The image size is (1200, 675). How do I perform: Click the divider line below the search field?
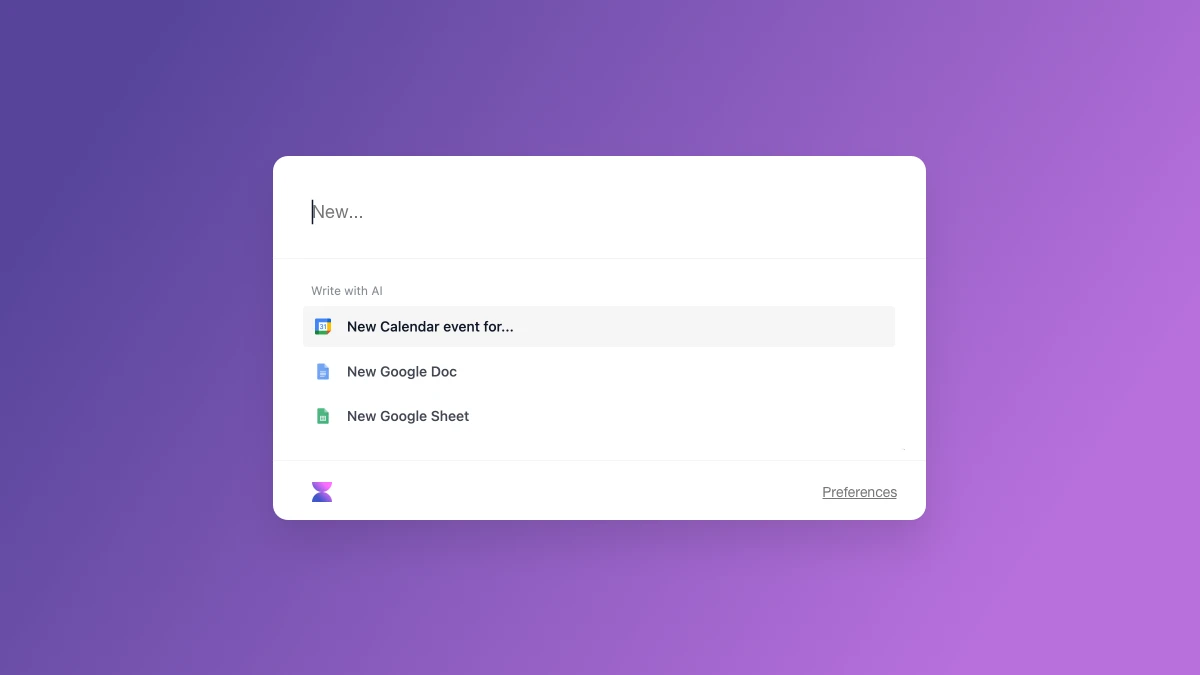(x=599, y=259)
